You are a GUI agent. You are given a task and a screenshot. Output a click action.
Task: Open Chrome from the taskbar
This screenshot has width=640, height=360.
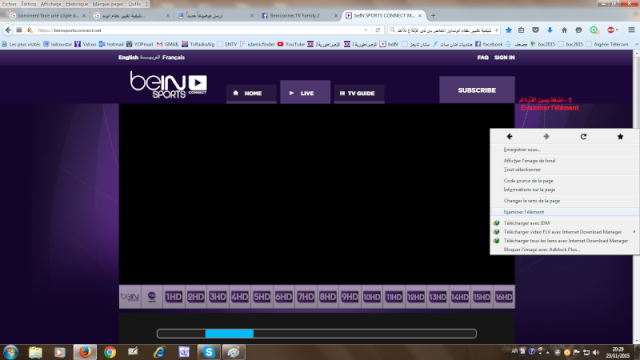tap(109, 352)
